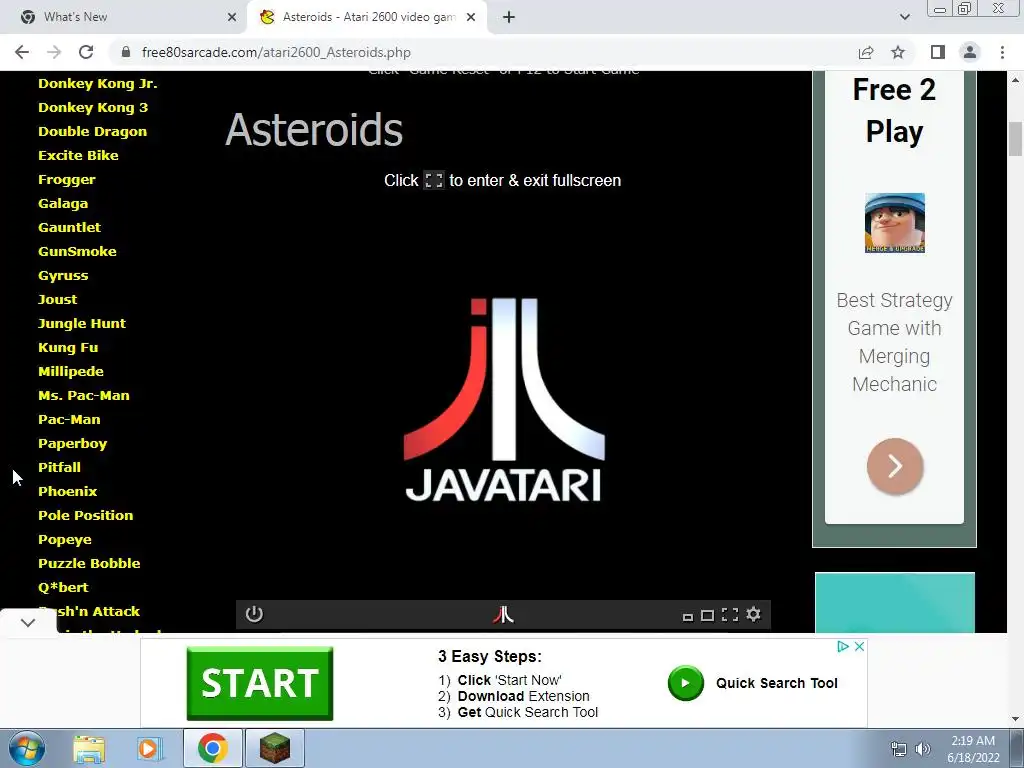This screenshot has width=1024, height=768.
Task: Open Pac-Man game link
Action: click(x=69, y=419)
